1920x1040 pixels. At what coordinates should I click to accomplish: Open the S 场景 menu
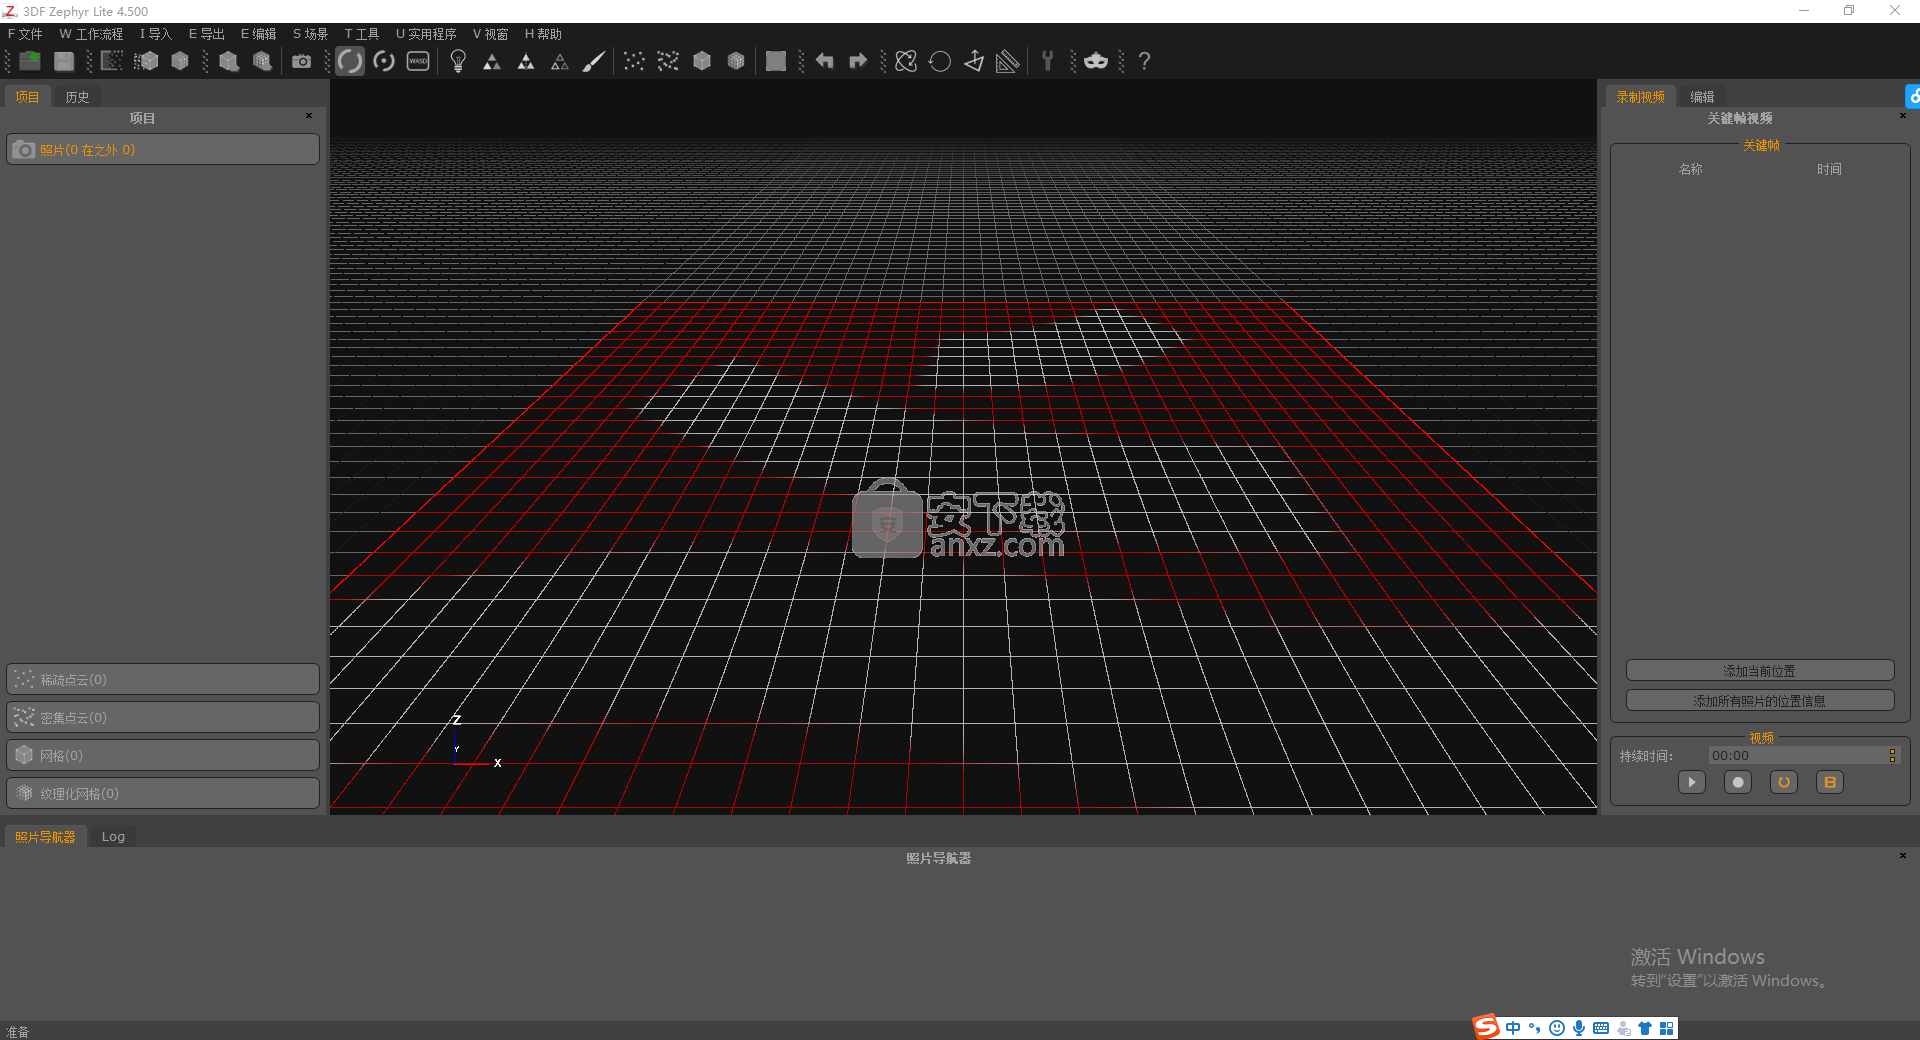click(x=311, y=34)
